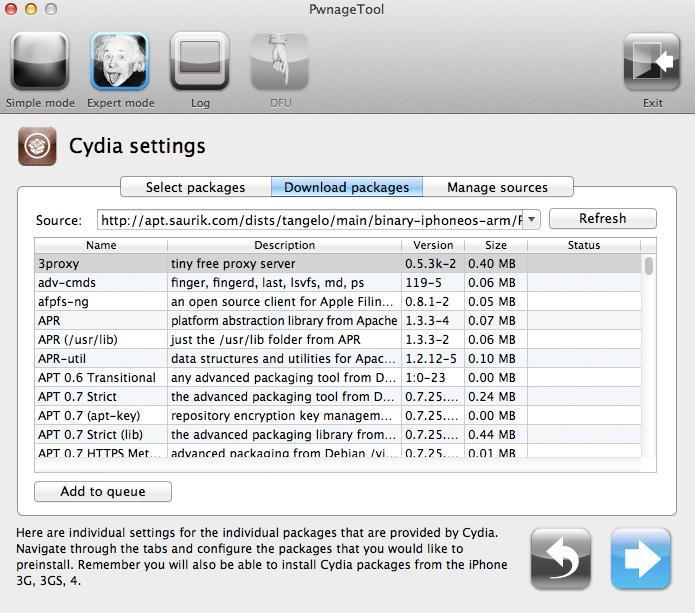
Task: Switch to the Manage sources tab
Action: click(497, 187)
